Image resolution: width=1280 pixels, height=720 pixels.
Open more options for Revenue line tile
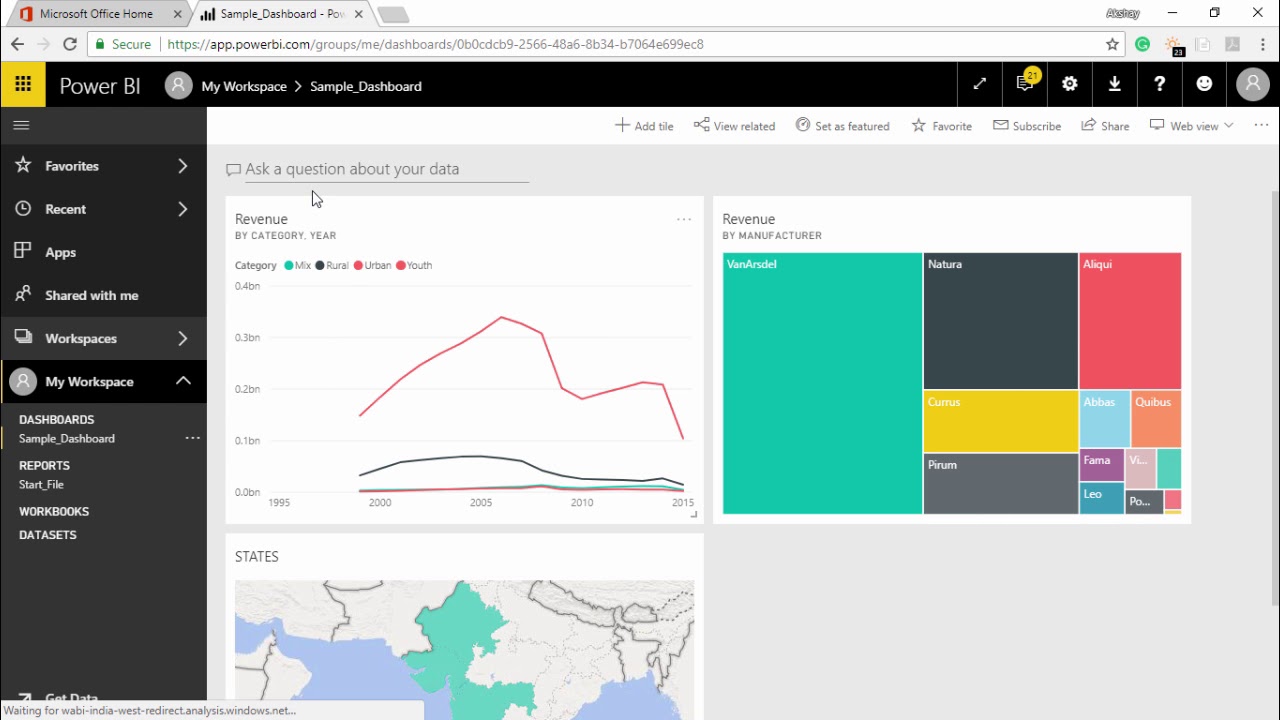[x=684, y=219]
